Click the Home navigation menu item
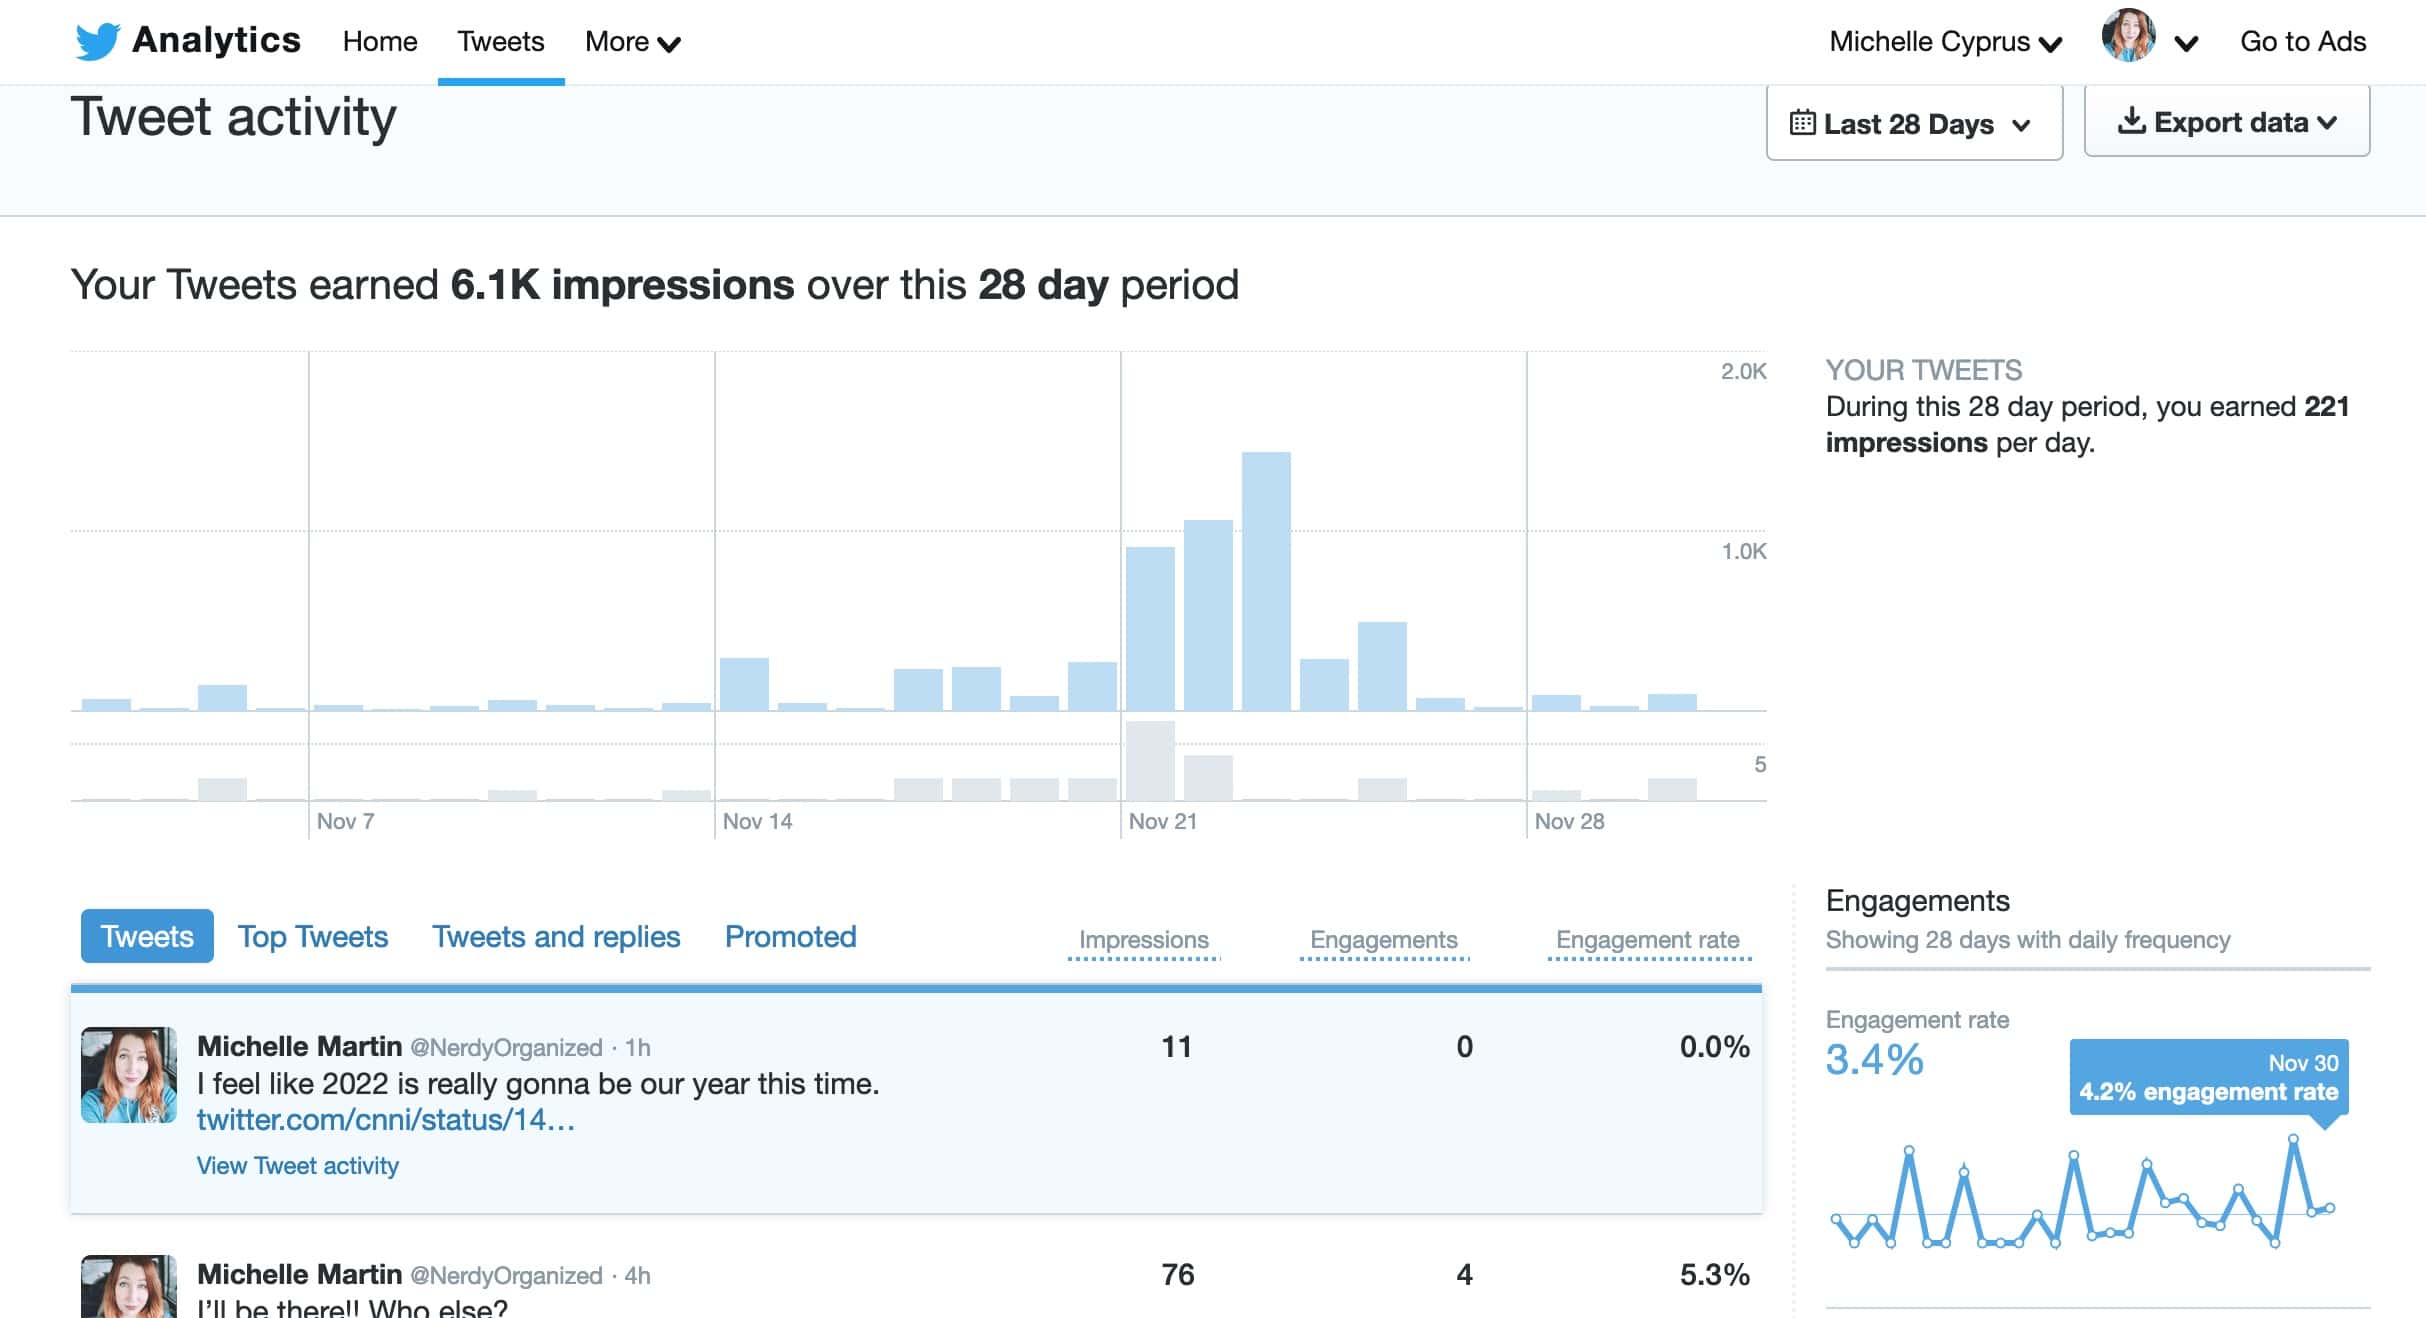 (378, 41)
